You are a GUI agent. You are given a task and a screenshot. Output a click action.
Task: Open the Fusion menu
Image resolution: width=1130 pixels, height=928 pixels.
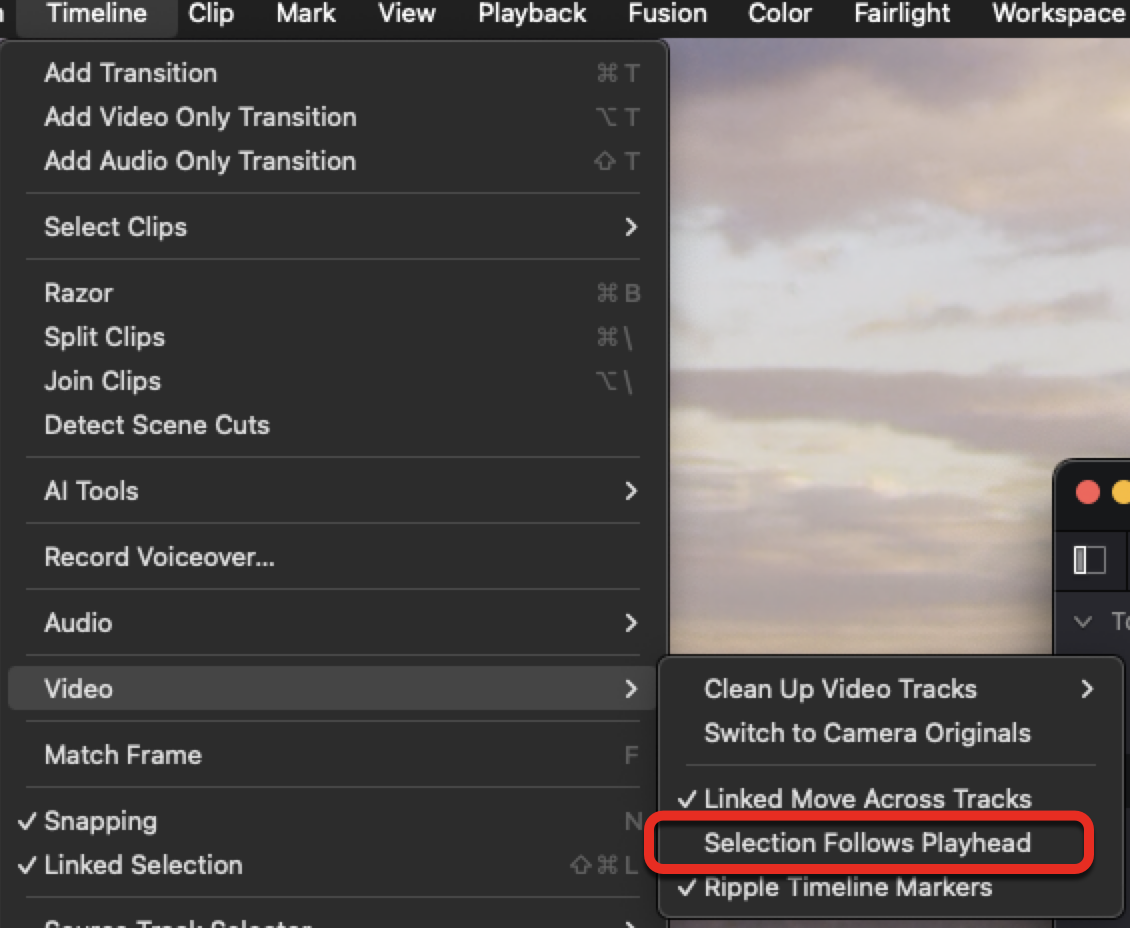click(x=667, y=14)
